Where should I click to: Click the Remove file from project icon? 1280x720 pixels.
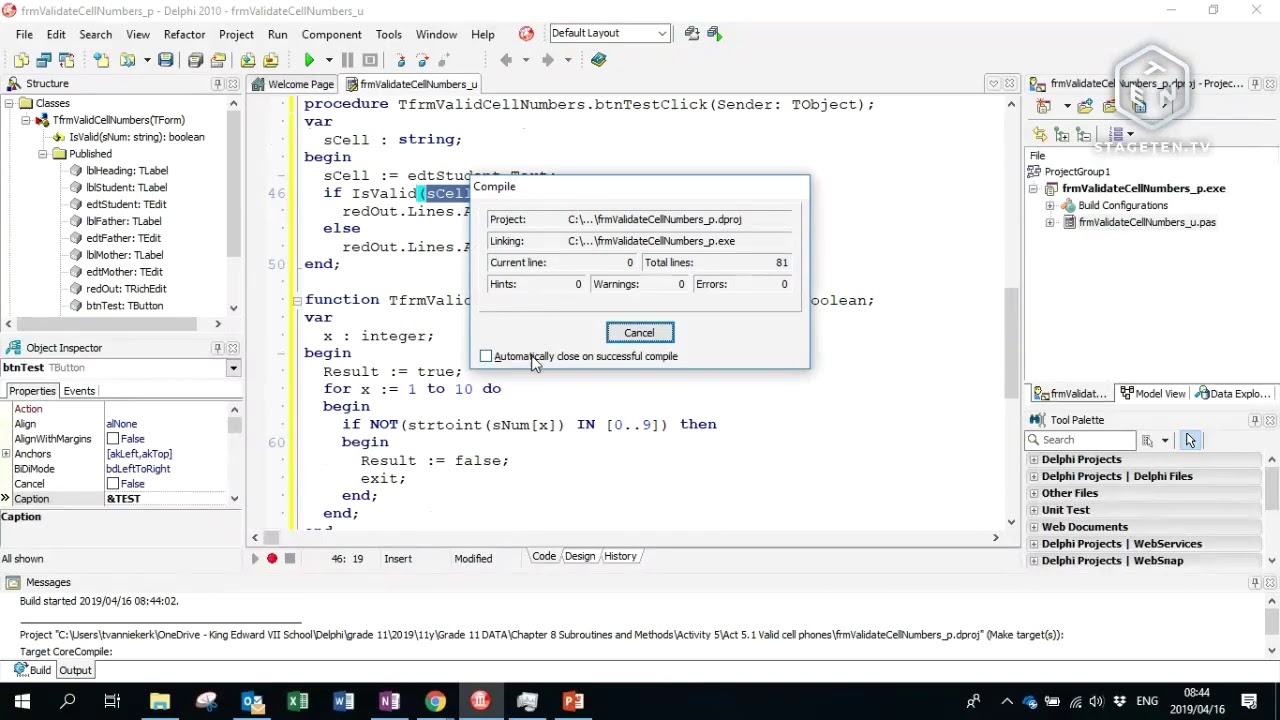pos(270,60)
